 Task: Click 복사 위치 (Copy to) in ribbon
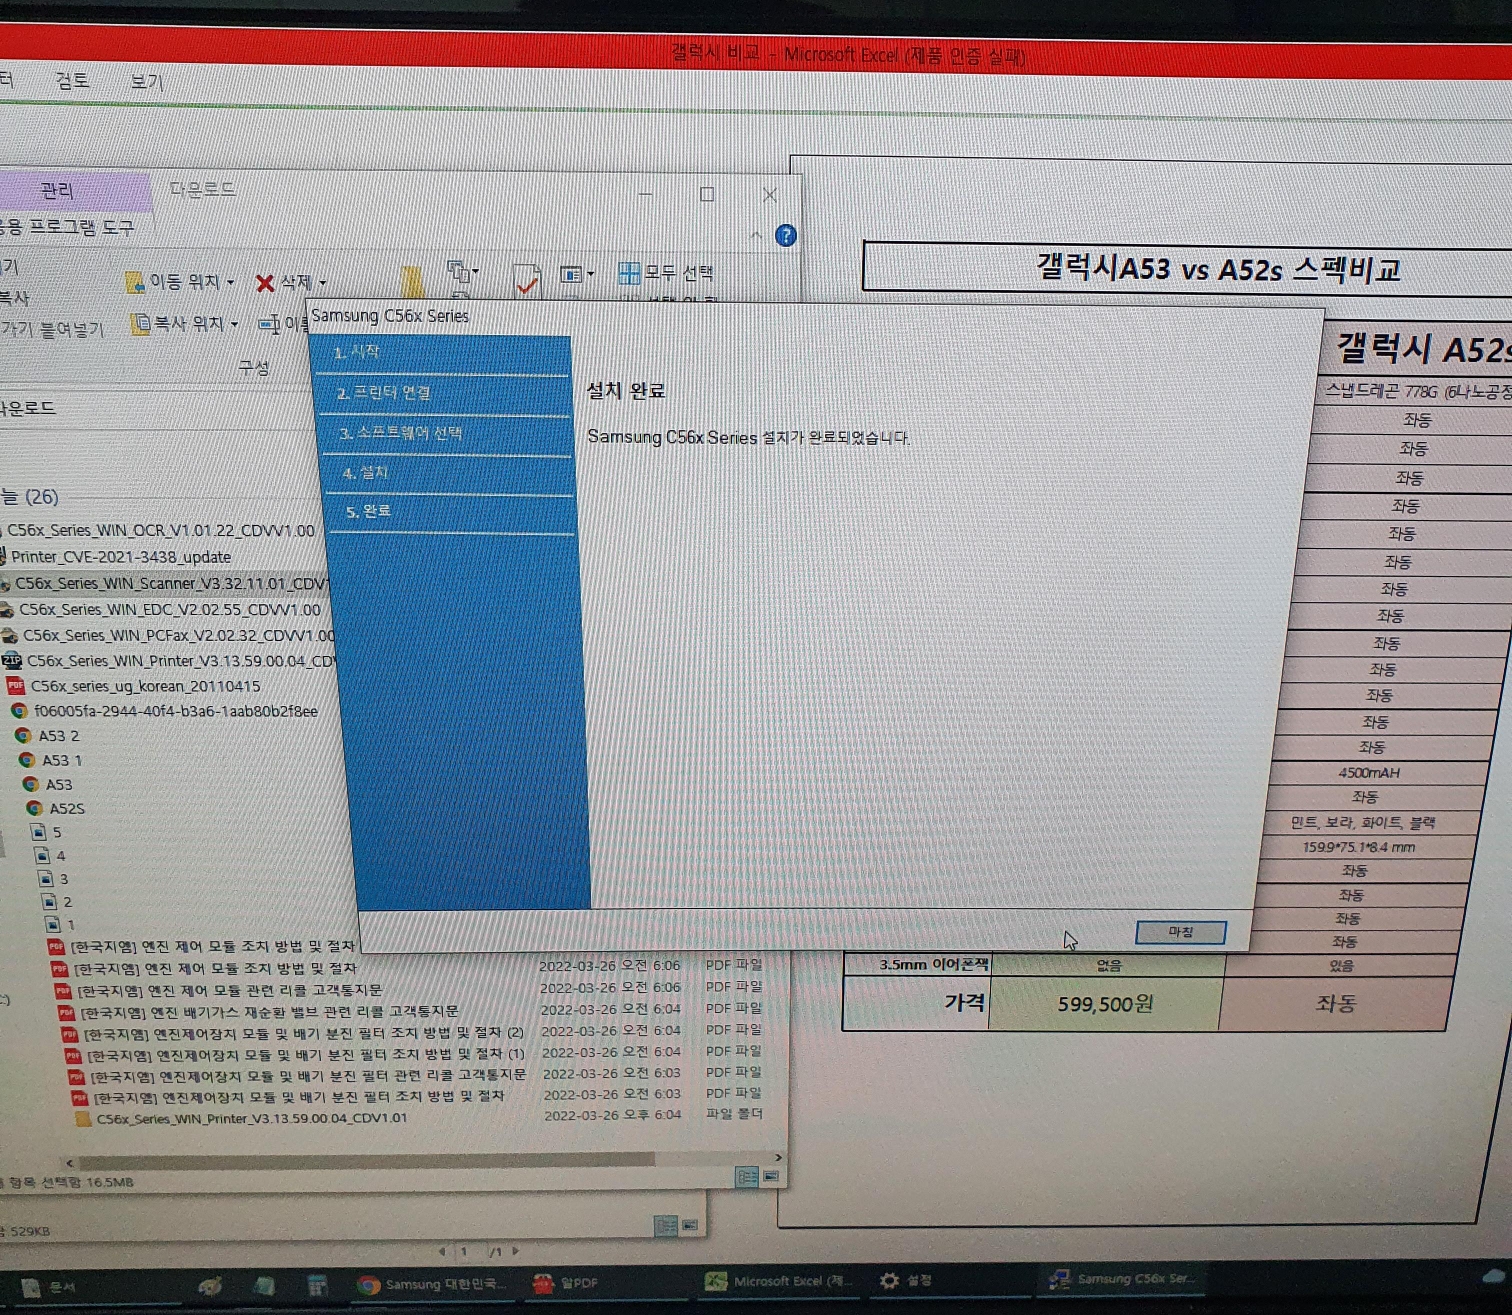[185, 324]
